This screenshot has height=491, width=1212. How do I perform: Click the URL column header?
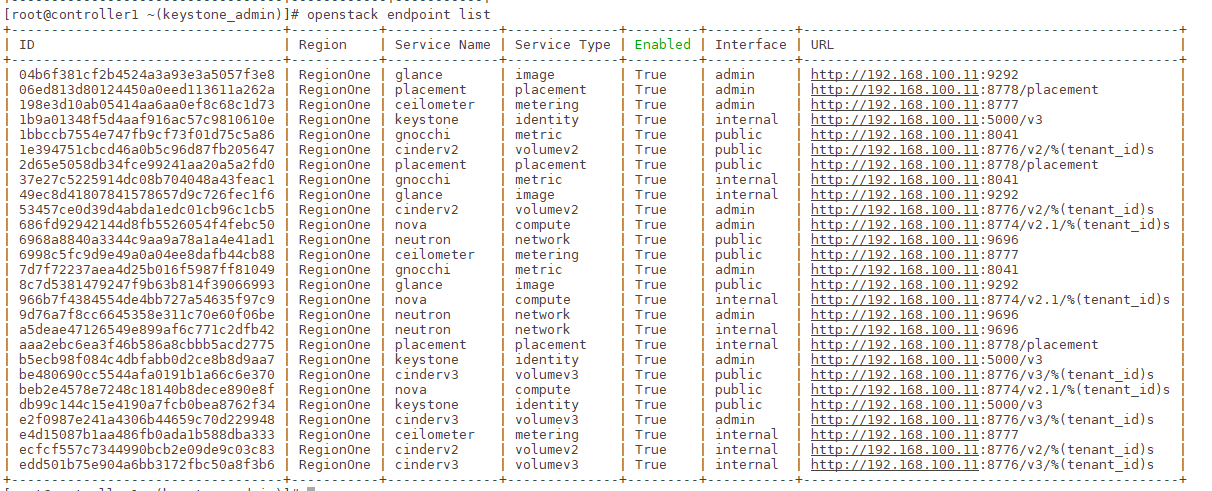pyautogui.click(x=822, y=45)
